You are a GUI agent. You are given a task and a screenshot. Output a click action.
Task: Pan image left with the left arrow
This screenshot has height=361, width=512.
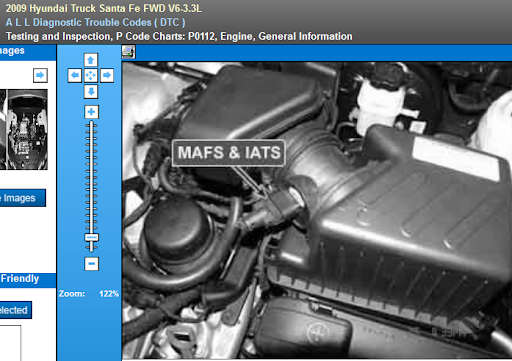(75, 75)
